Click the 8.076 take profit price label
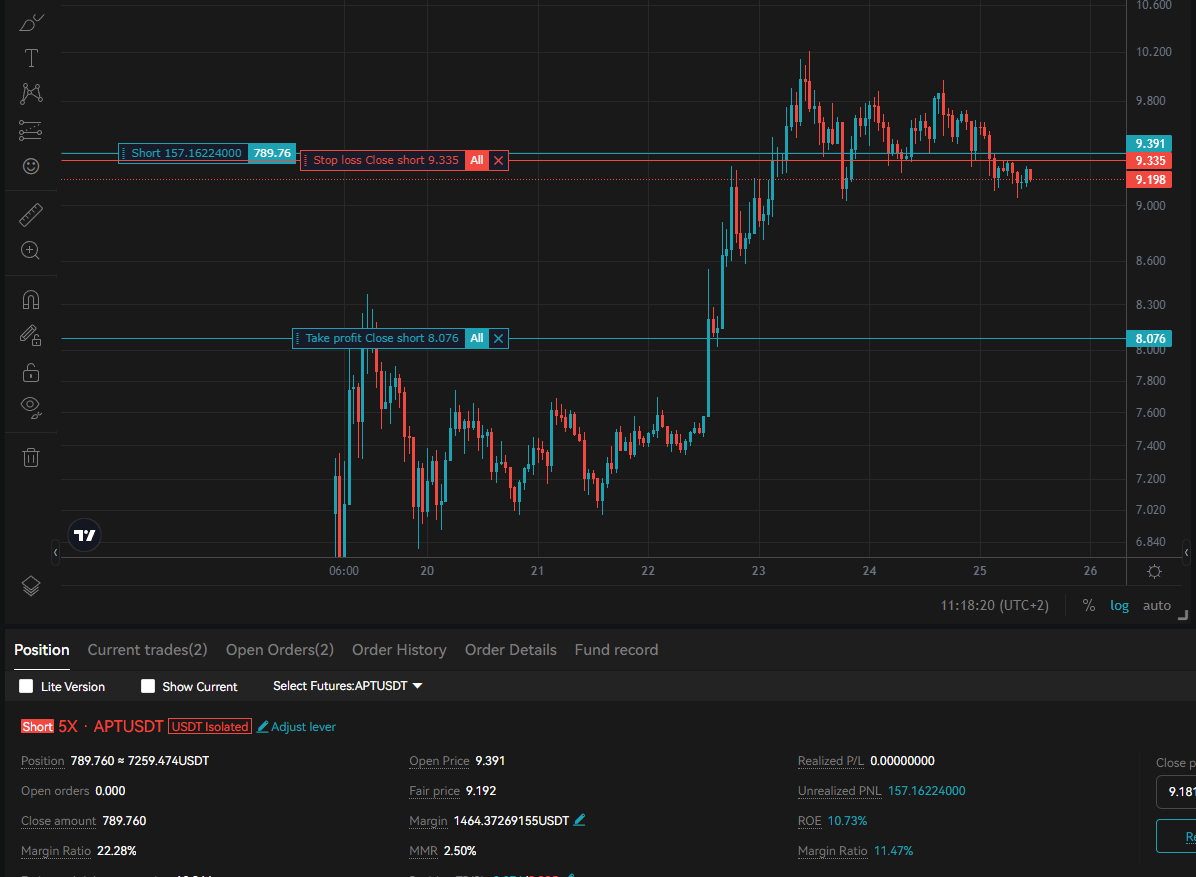 coord(1149,339)
